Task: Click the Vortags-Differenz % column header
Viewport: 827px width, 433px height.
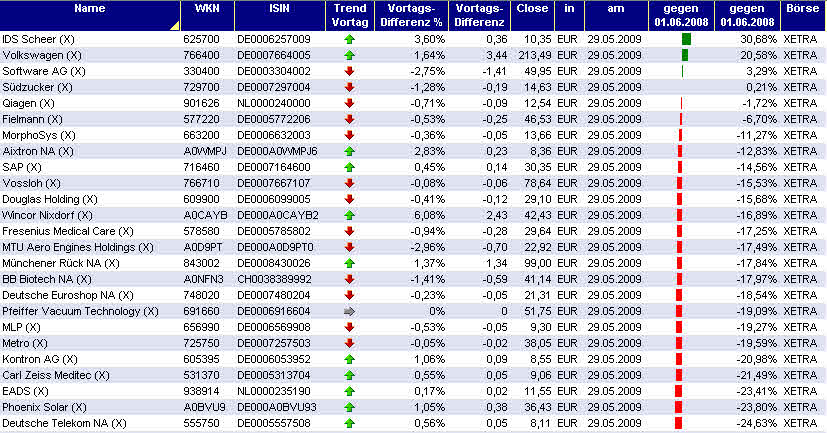Action: pyautogui.click(x=411, y=15)
